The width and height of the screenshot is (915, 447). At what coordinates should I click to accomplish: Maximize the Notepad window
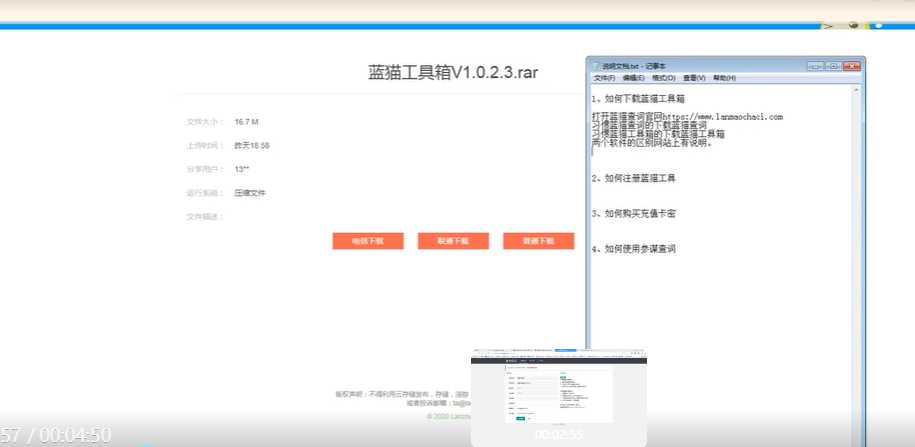833,66
